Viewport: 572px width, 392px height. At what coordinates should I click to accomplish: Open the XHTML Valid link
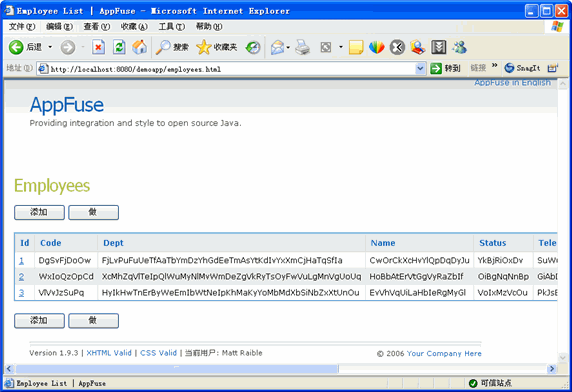click(109, 353)
